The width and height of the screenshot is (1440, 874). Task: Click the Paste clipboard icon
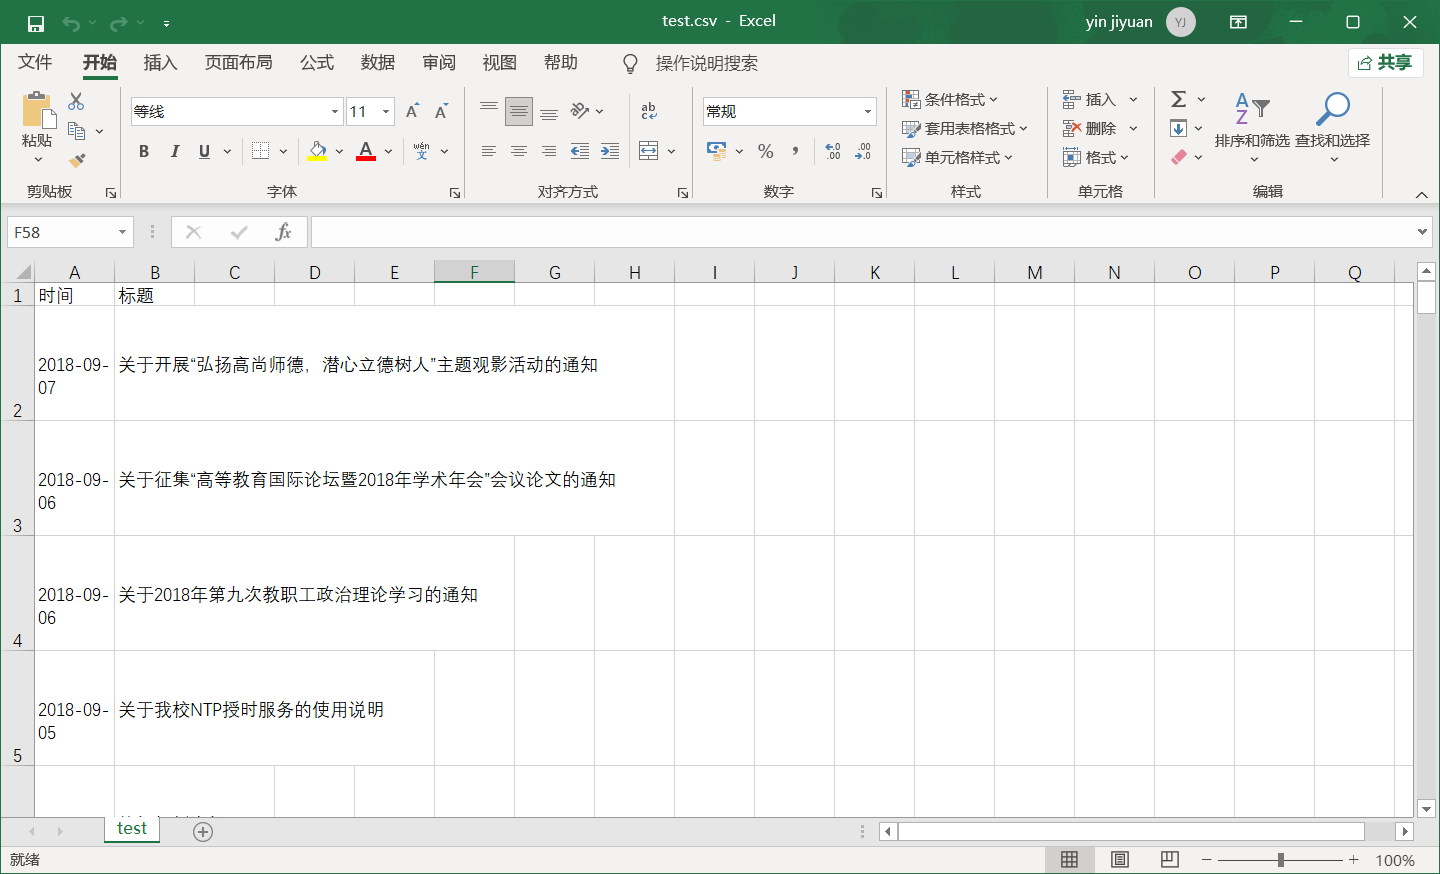pos(37,109)
